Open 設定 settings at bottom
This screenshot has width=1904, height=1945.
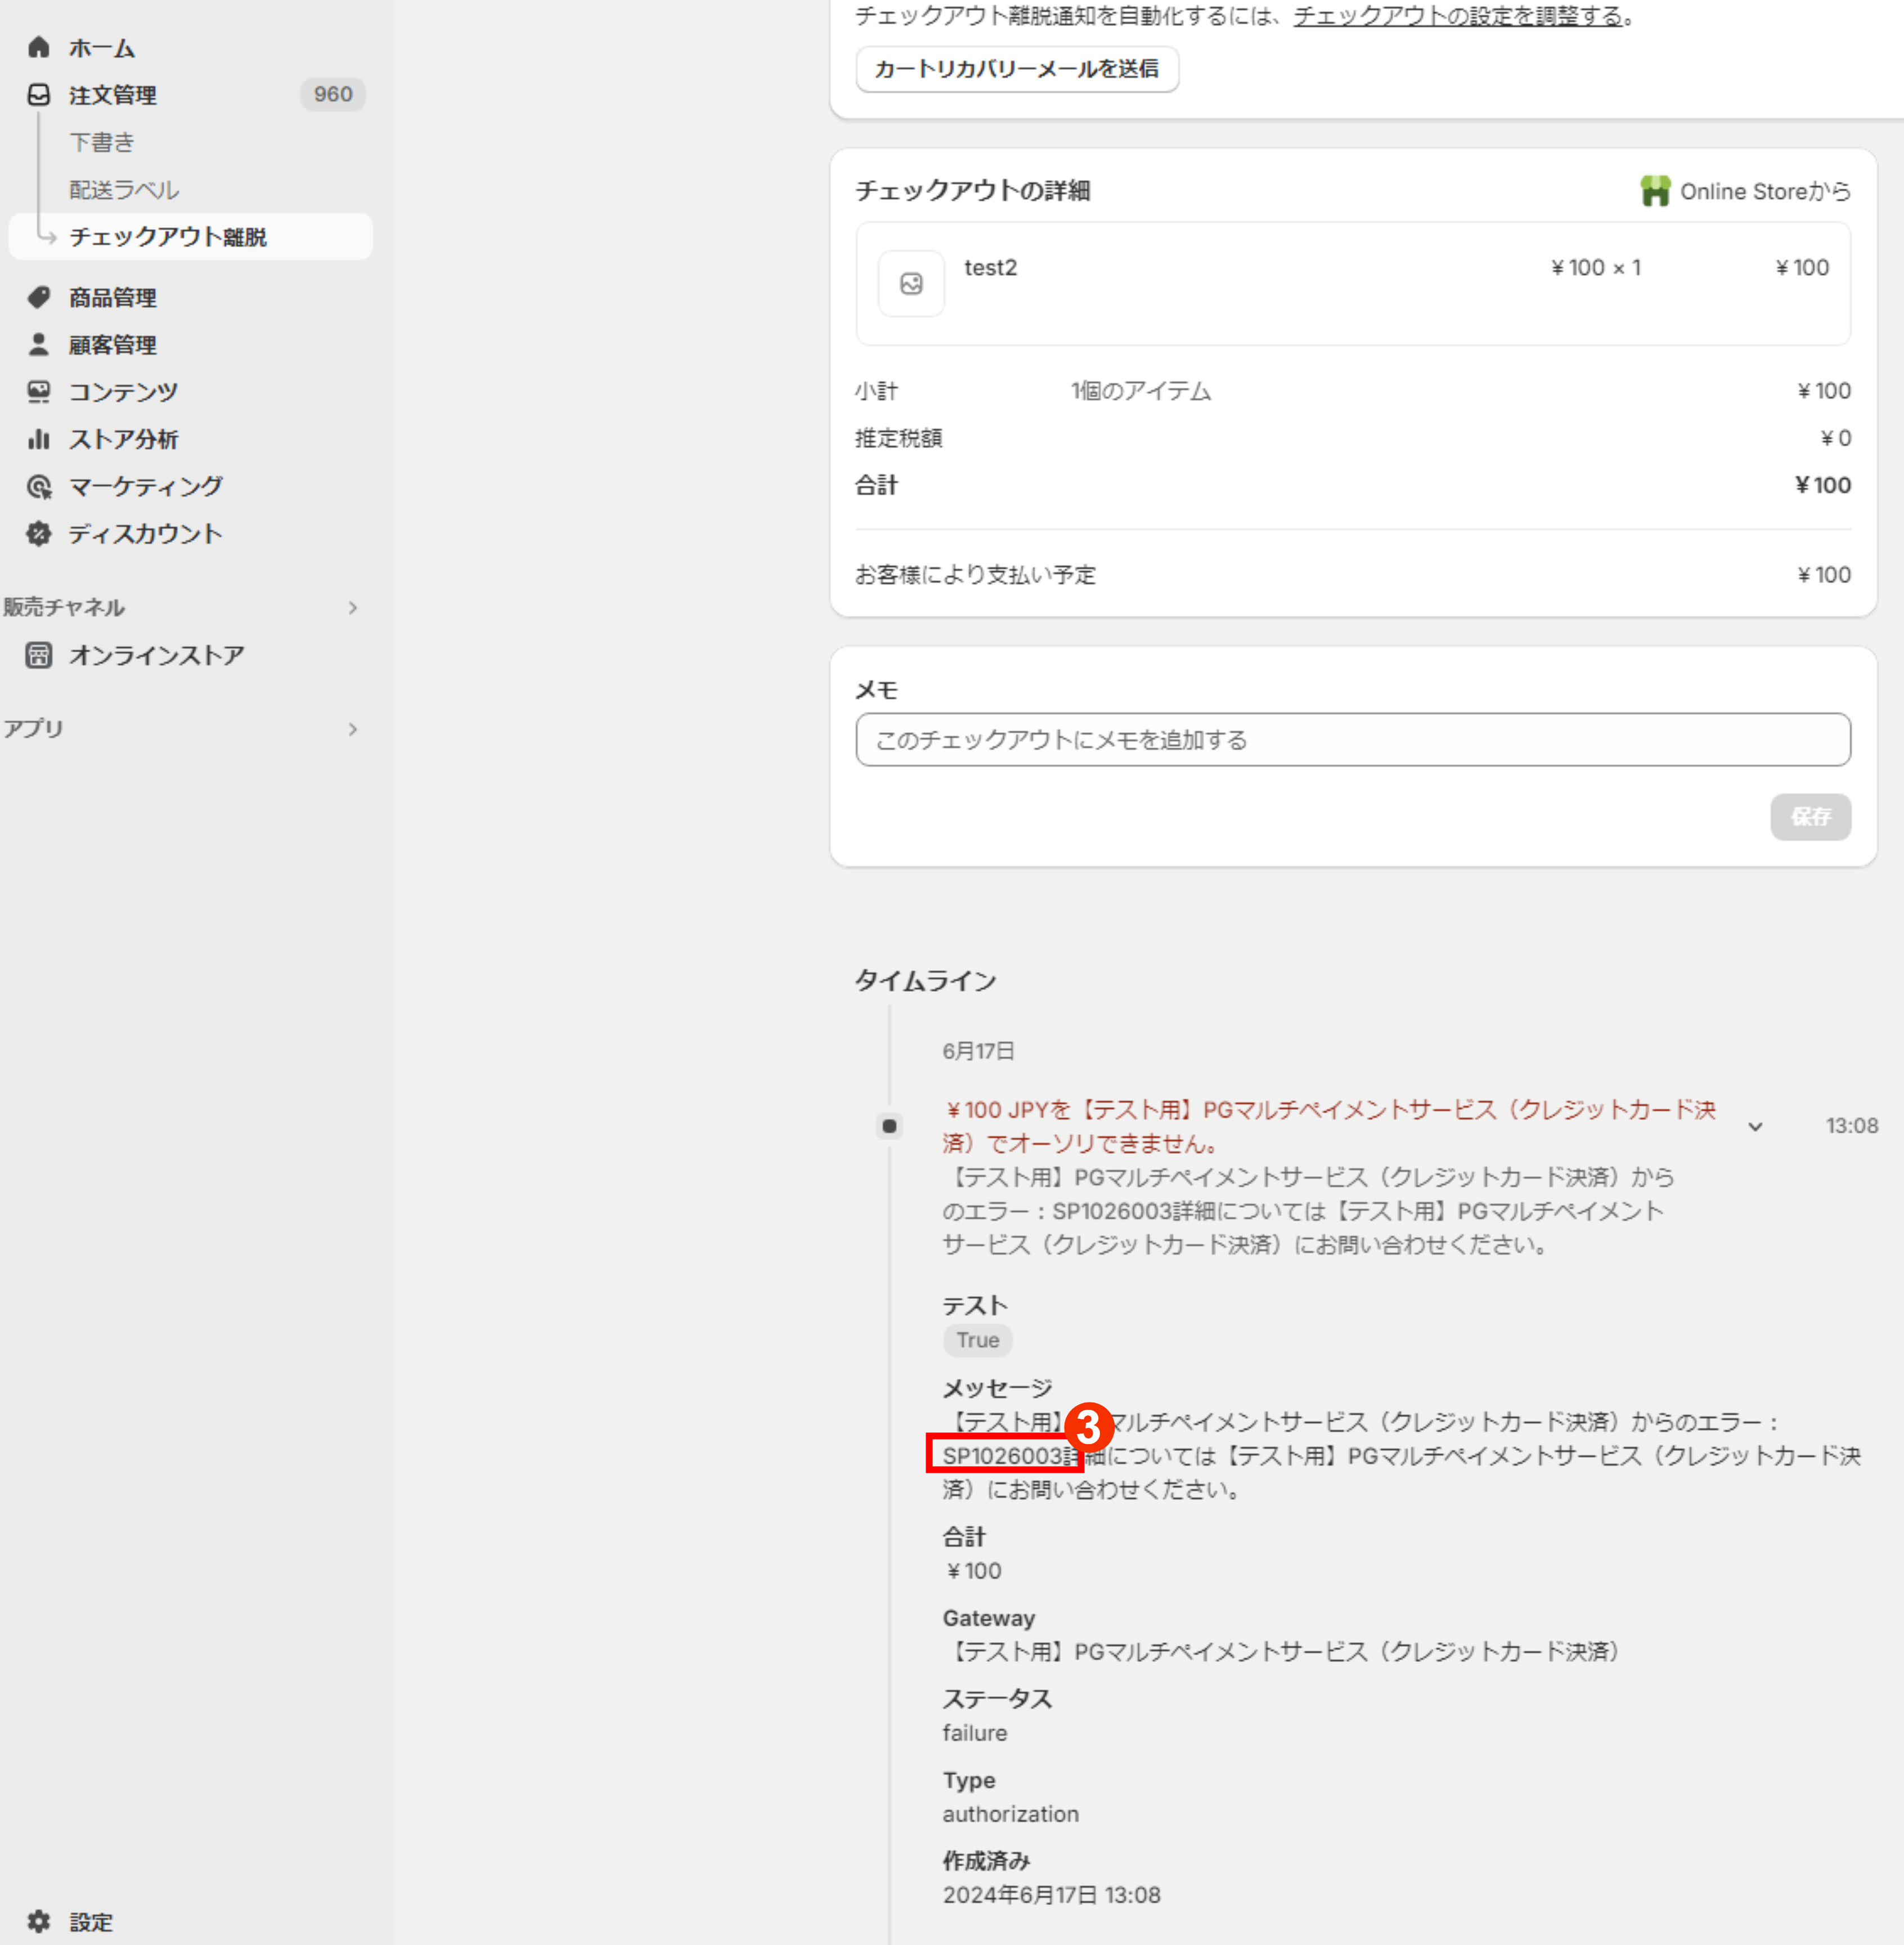(x=90, y=1921)
